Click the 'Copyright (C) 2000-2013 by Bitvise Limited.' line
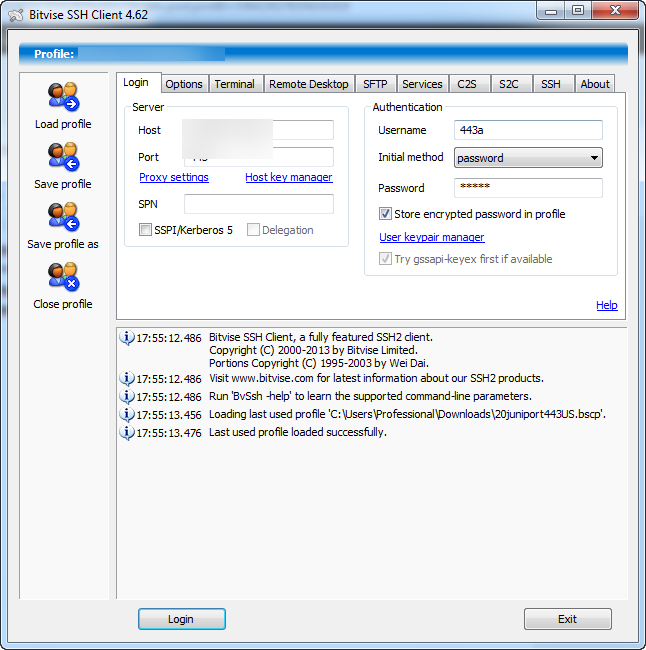This screenshot has height=650, width=646. tap(313, 350)
